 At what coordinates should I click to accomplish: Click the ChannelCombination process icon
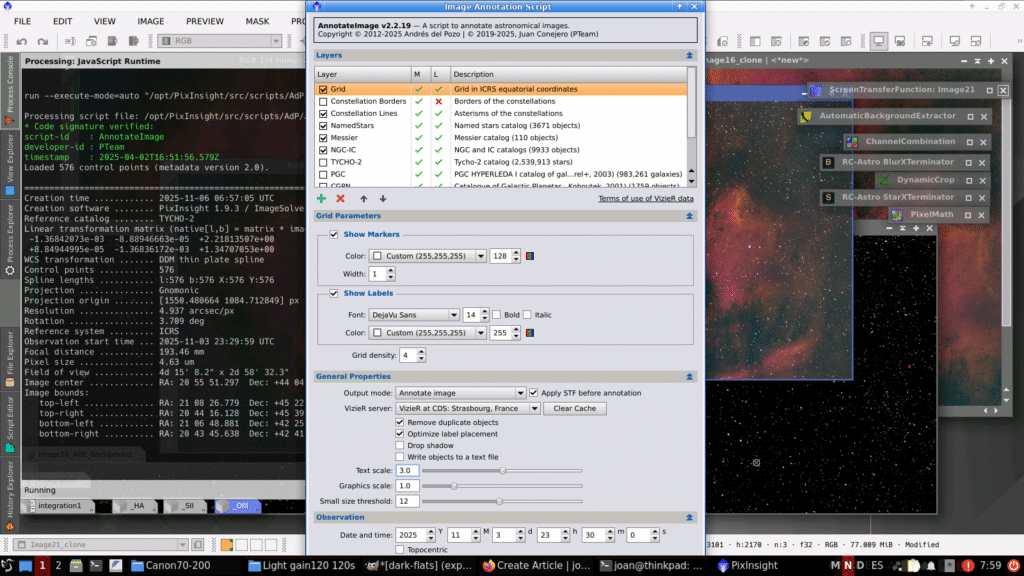pos(850,142)
